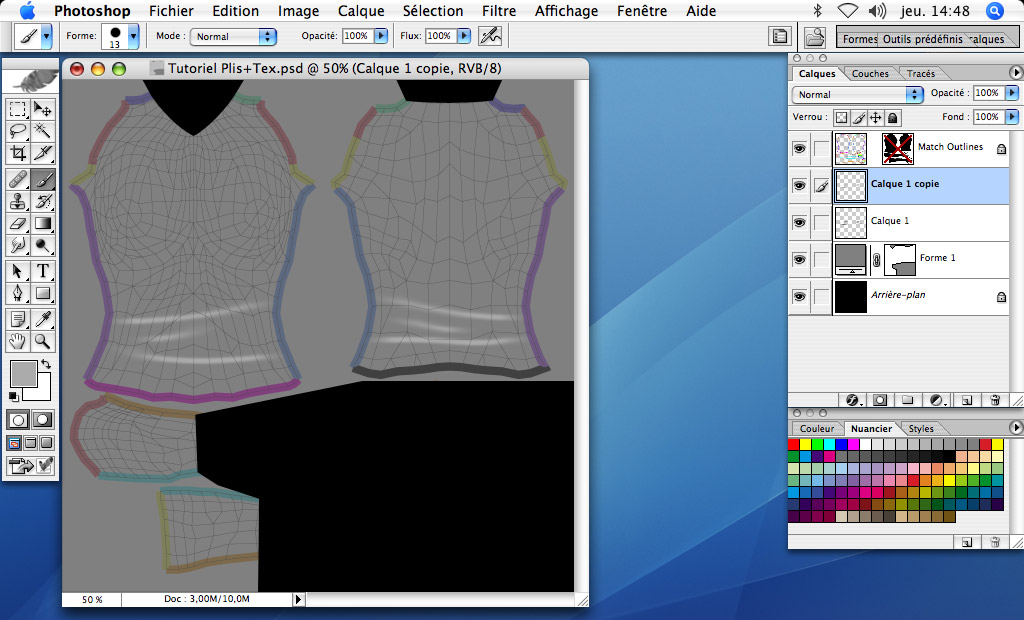Open the tool preset picker arrow

pyautogui.click(x=46, y=37)
